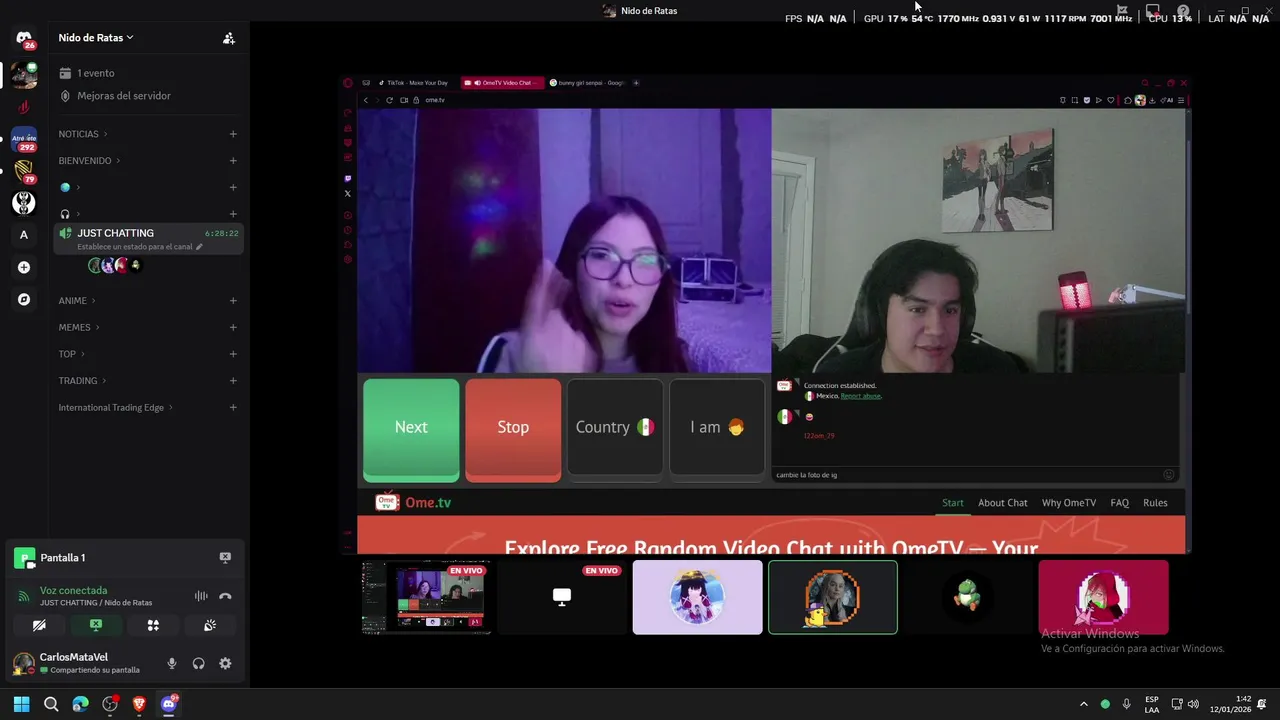Expand the headphones emoji category
Screen dimensions: 1280x720
point(69,214)
